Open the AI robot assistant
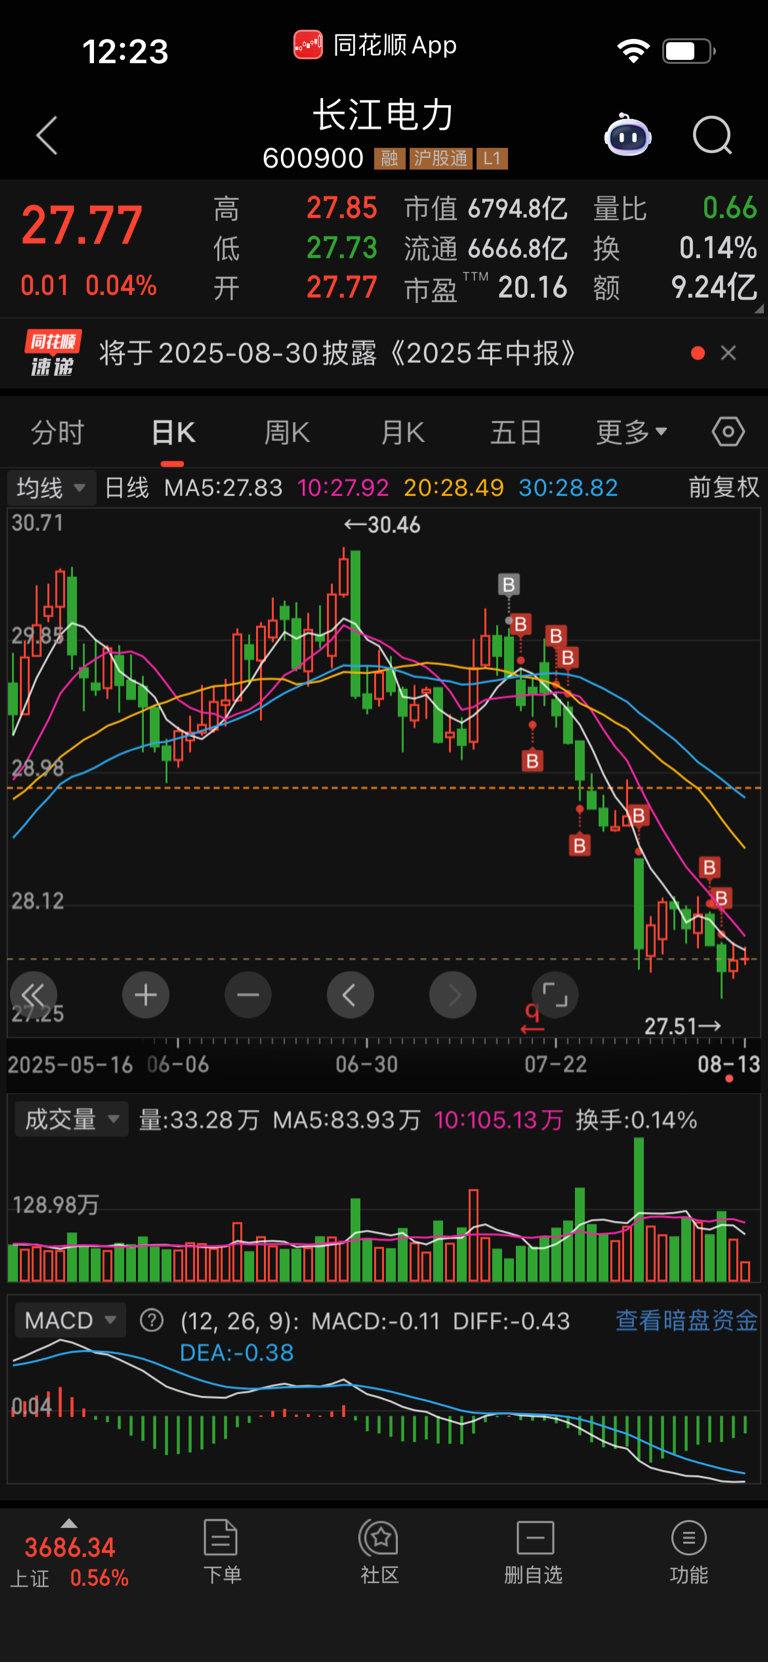The image size is (768, 1663). coord(628,135)
